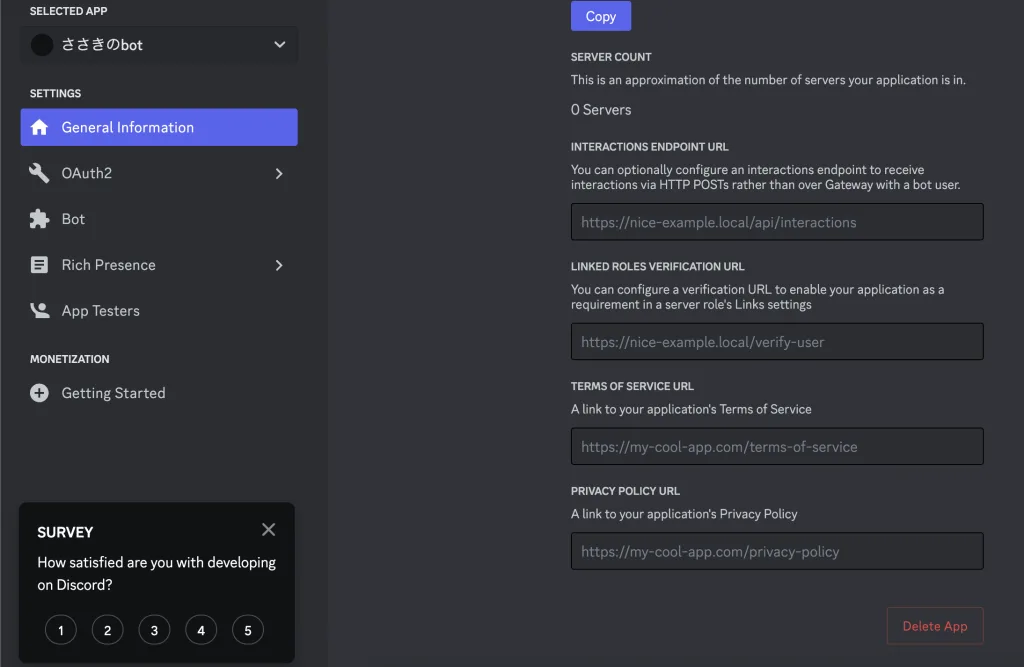Click the Rich Presence document icon
The image size is (1024, 667).
click(39, 265)
